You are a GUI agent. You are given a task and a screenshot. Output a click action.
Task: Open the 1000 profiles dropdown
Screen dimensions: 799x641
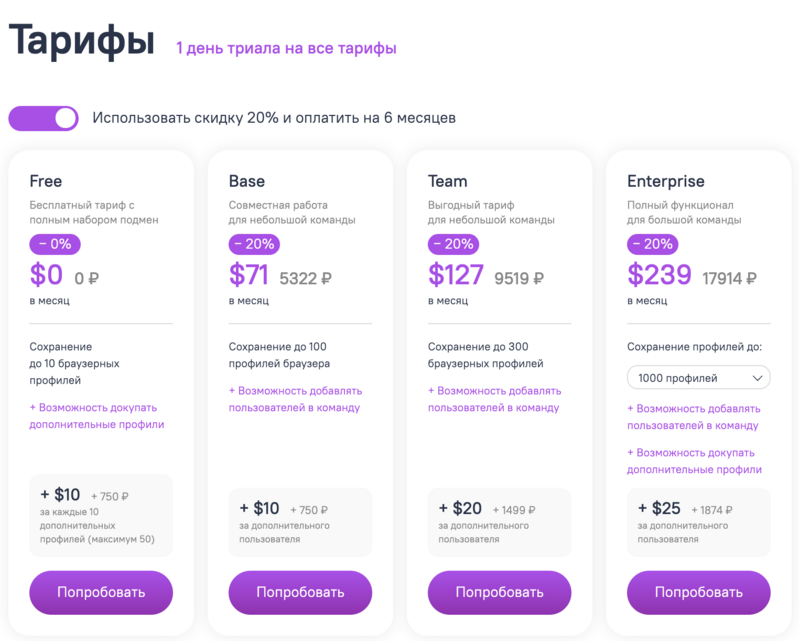698,378
